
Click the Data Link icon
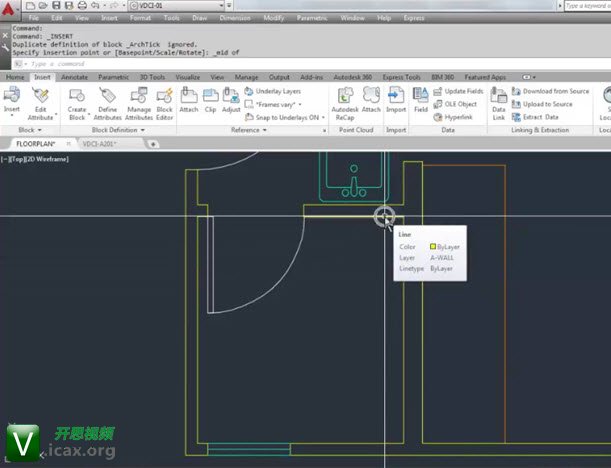coord(498,100)
